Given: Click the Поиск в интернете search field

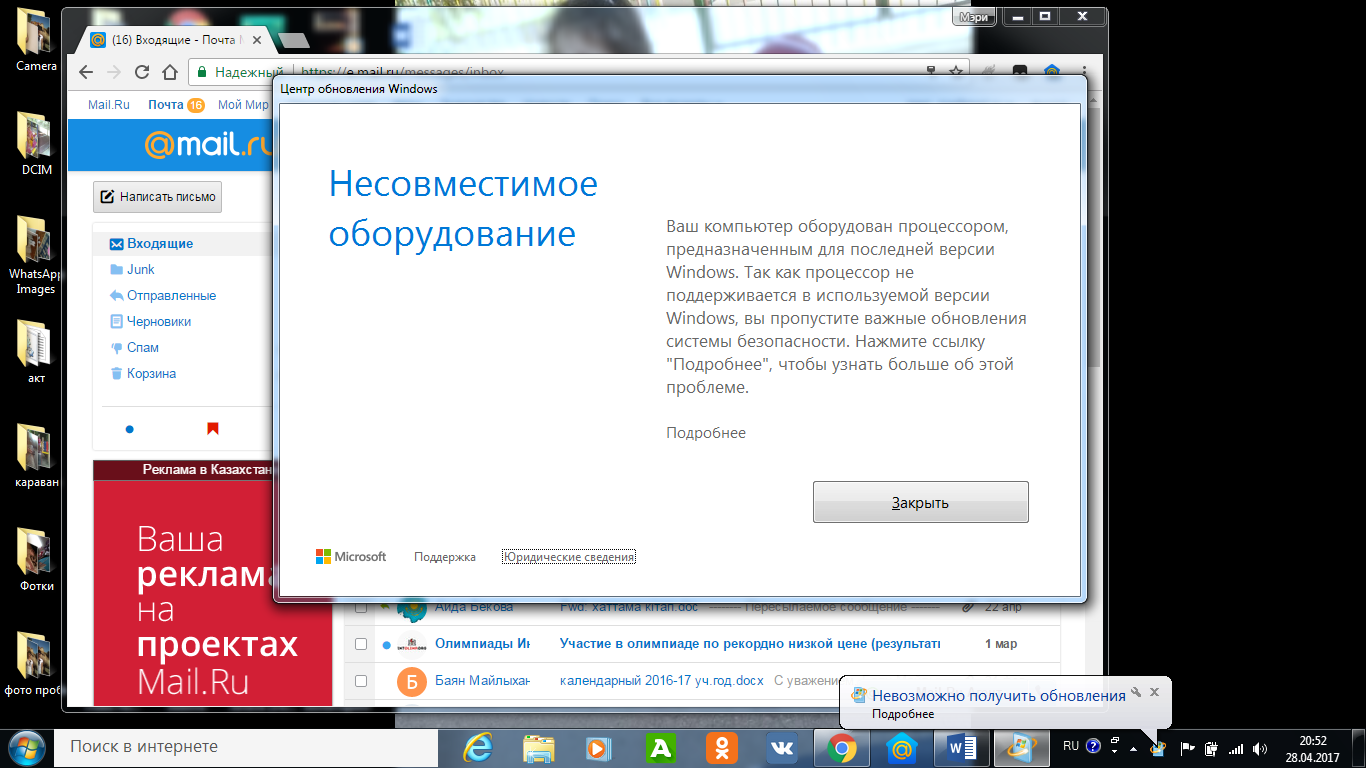Looking at the screenshot, I should tap(245, 747).
